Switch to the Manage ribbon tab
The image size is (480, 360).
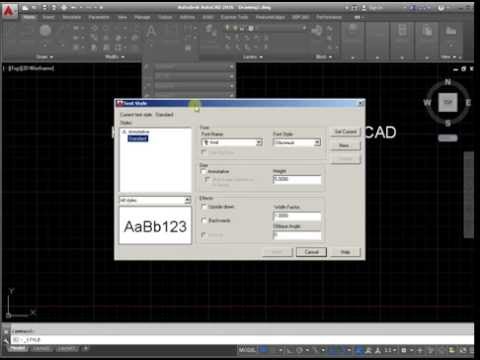(x=142, y=17)
